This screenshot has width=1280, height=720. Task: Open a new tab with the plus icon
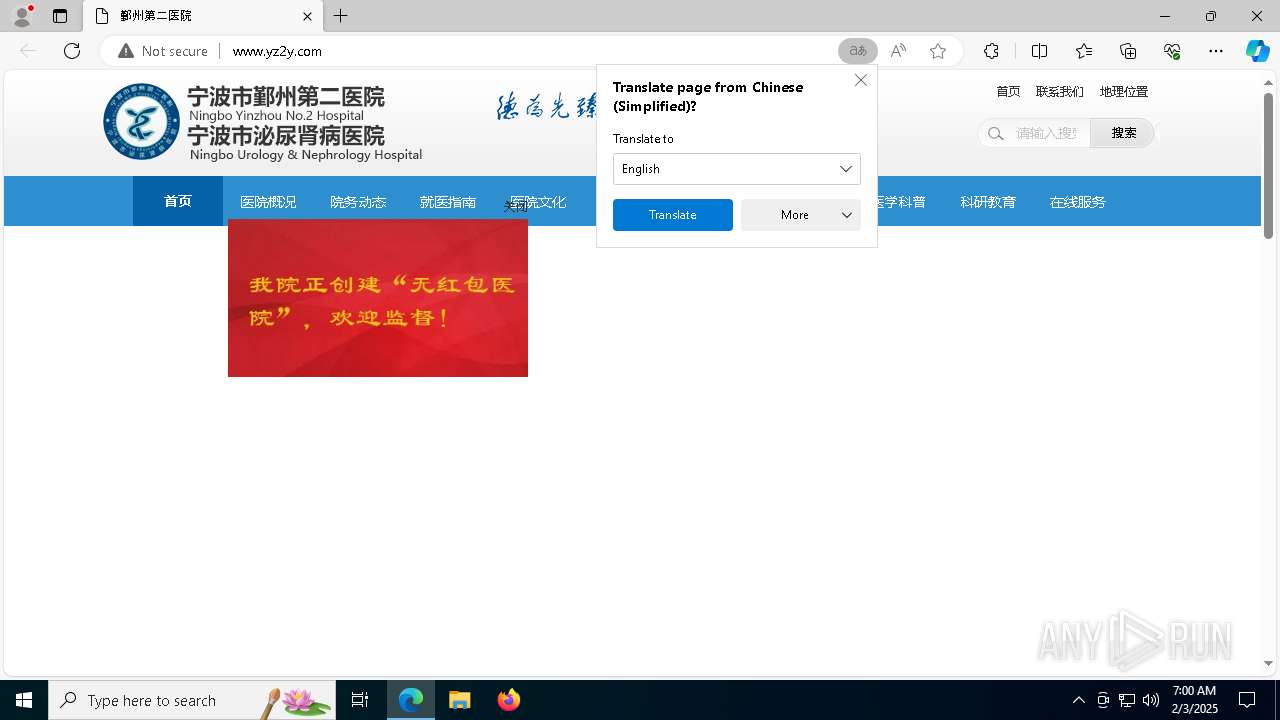(x=341, y=16)
